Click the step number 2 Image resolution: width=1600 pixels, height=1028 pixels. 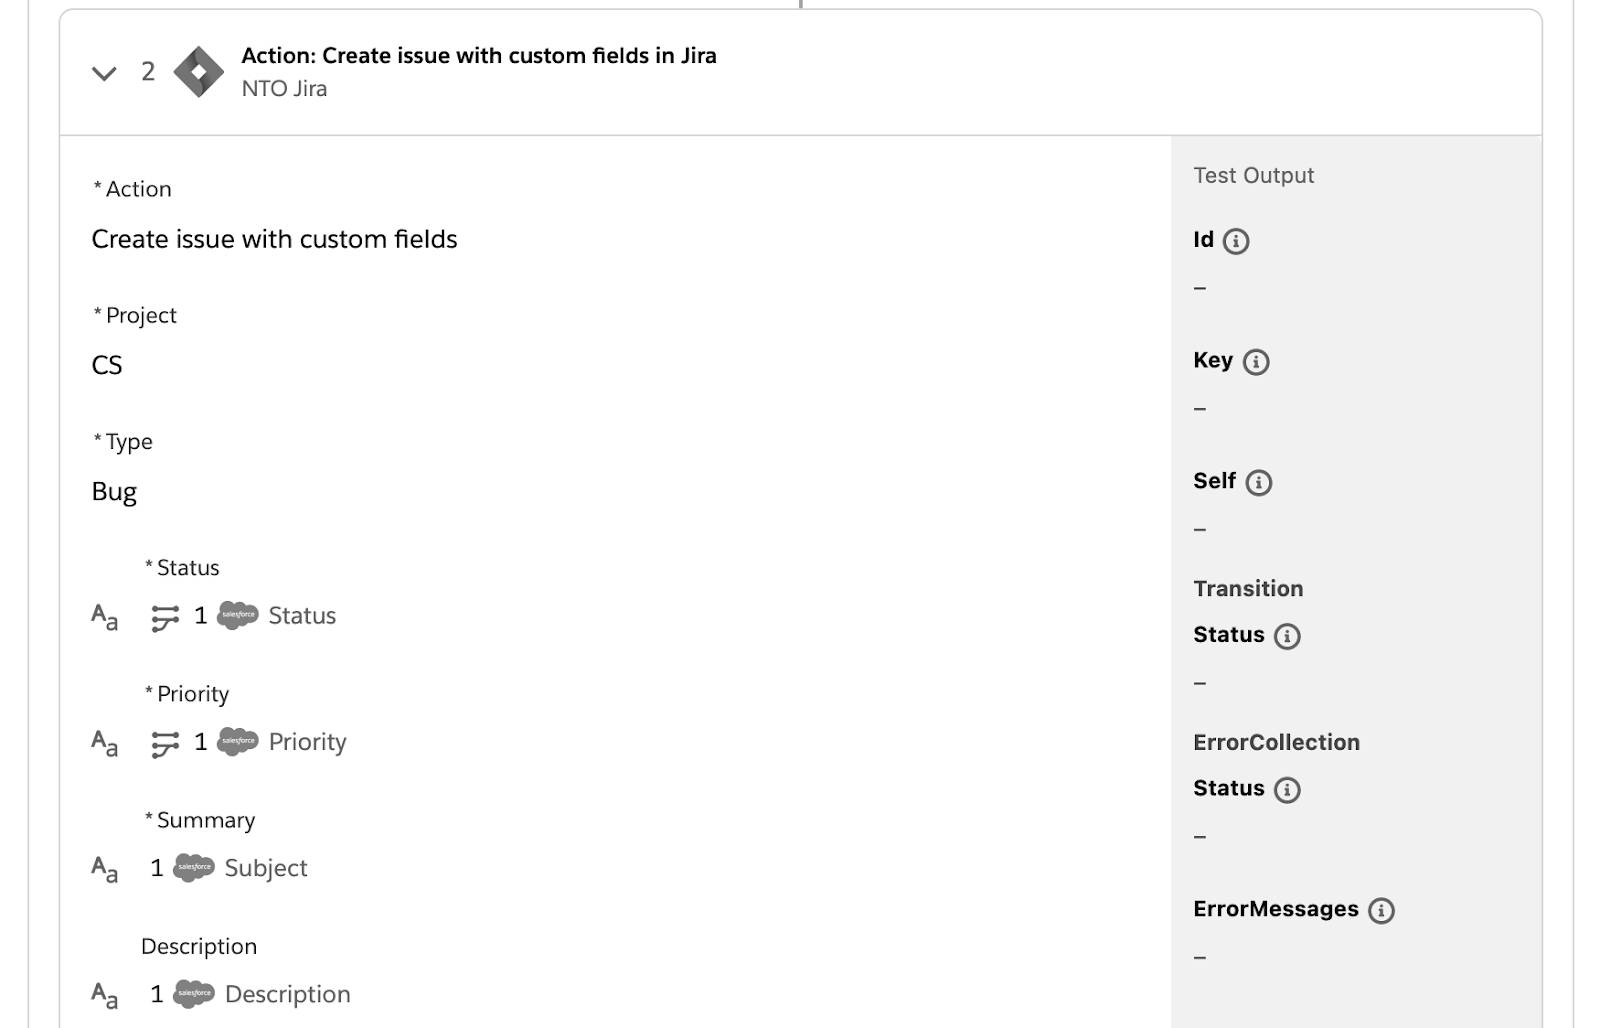click(148, 72)
